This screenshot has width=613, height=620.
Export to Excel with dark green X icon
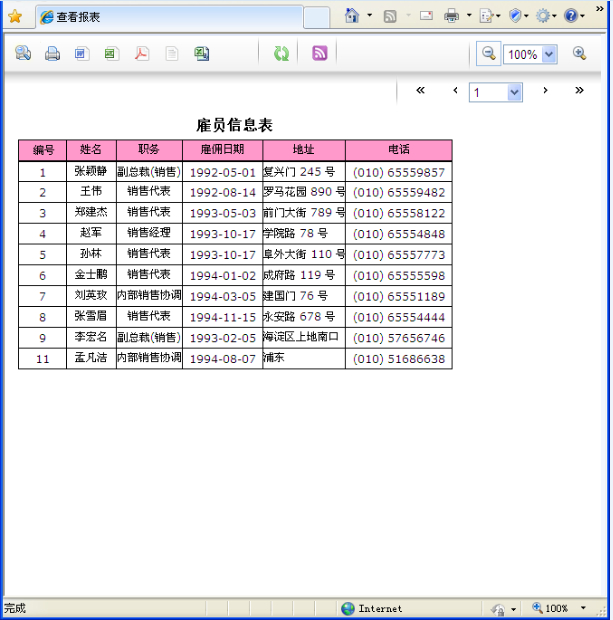point(202,53)
